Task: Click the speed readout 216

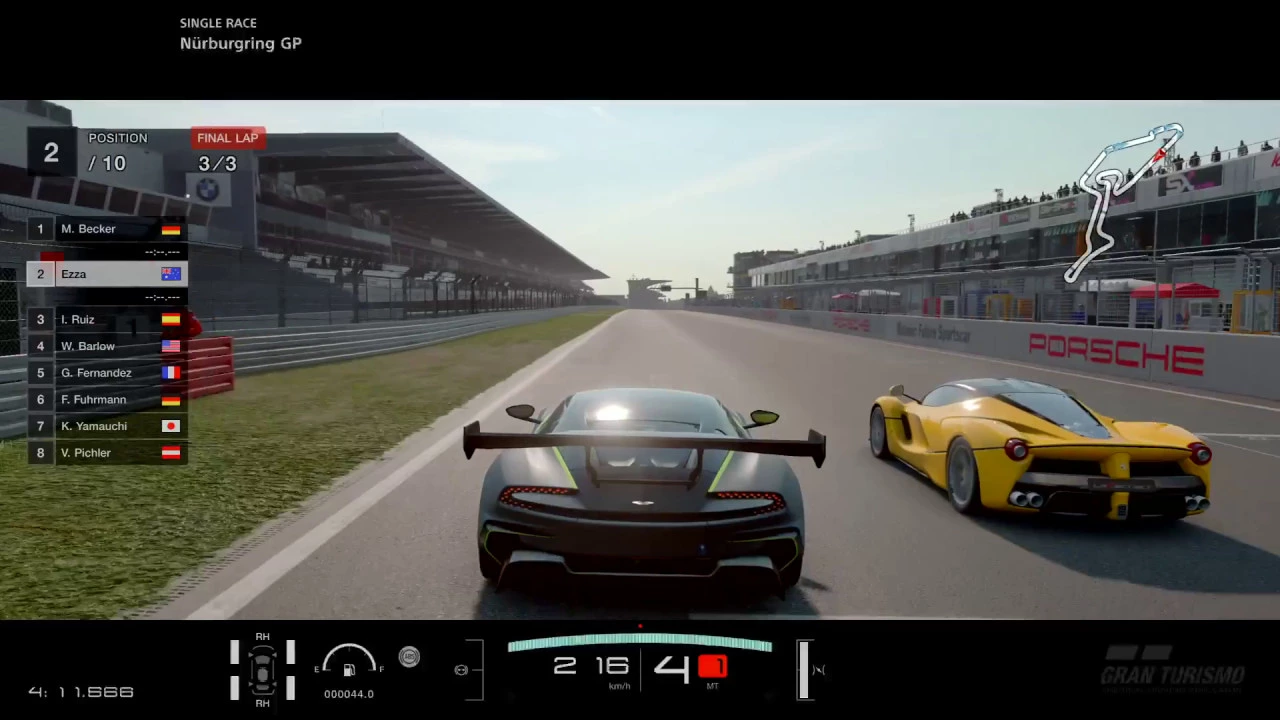Action: click(x=591, y=666)
